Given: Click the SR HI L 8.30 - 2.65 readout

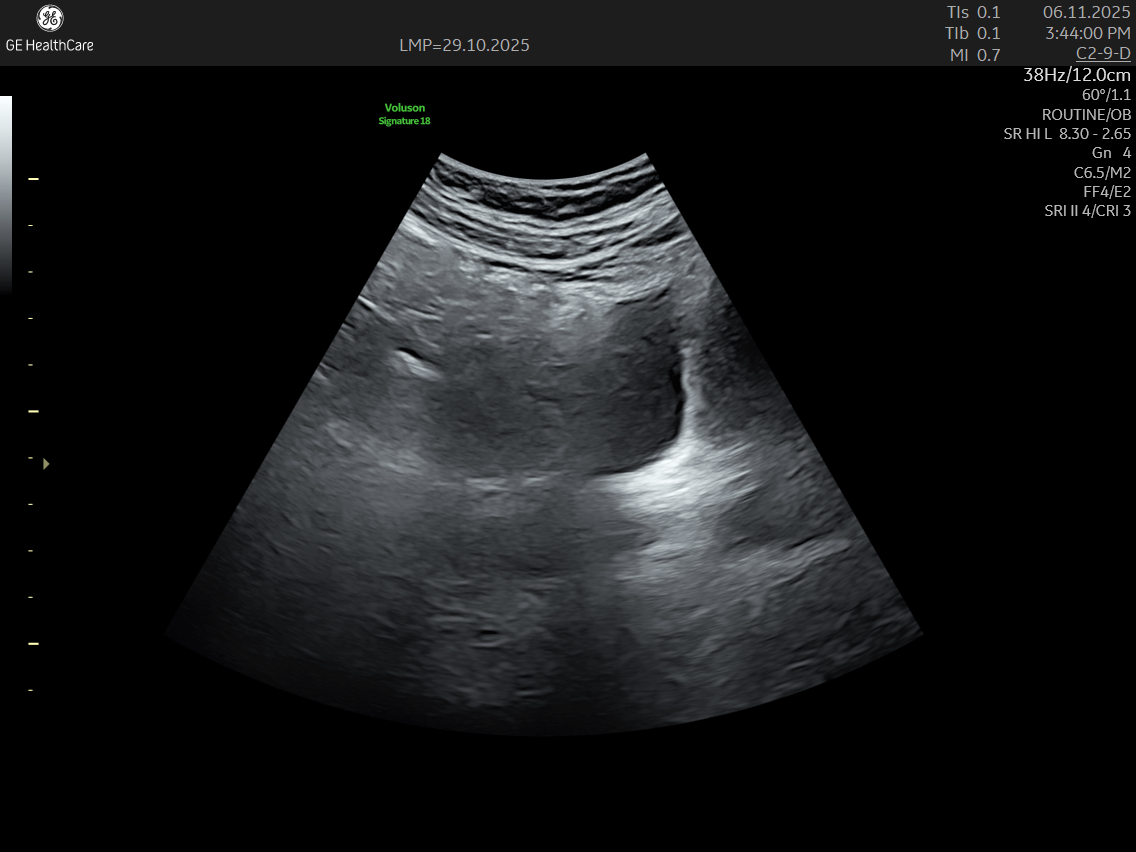Looking at the screenshot, I should click(x=1067, y=133).
